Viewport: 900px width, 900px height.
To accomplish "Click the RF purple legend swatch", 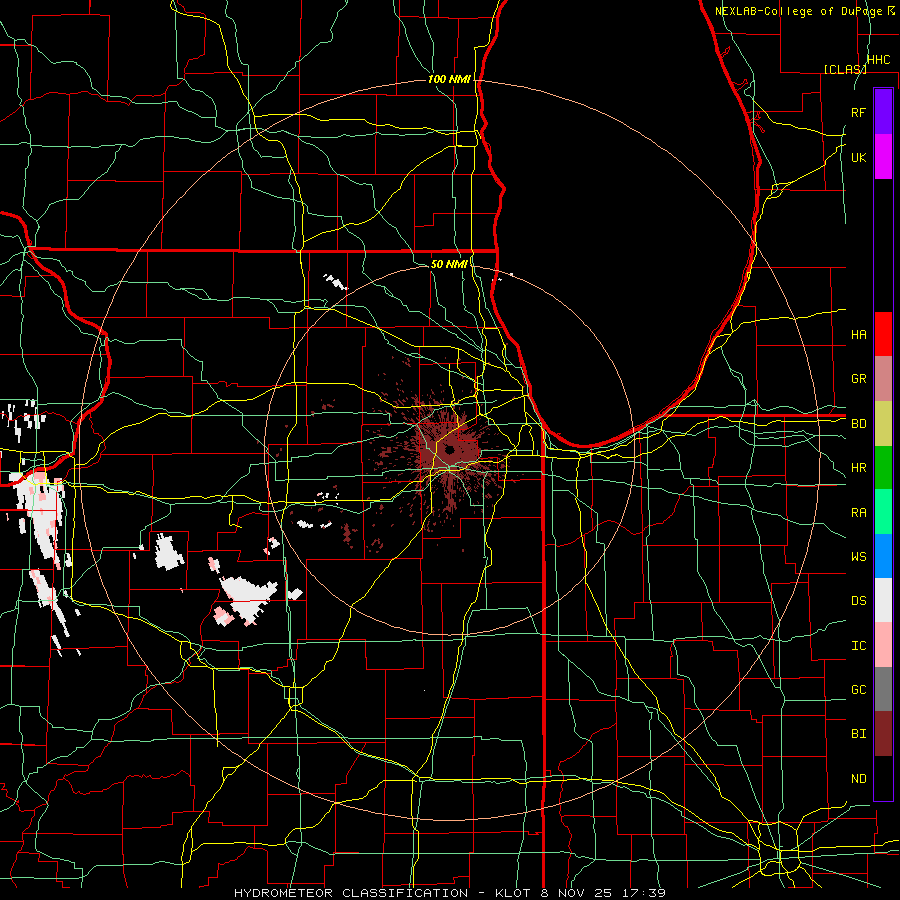I will 883,112.
